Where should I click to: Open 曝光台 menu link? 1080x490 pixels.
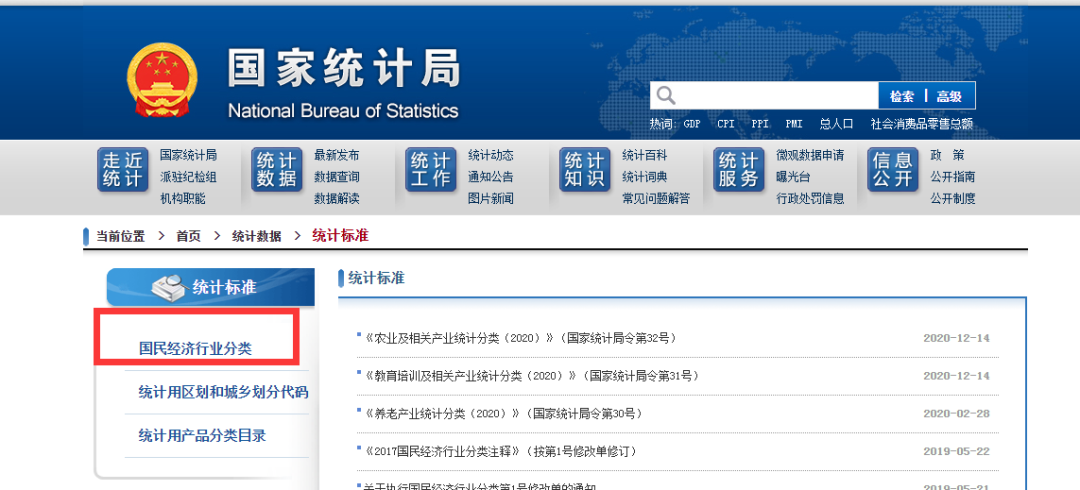tap(793, 177)
